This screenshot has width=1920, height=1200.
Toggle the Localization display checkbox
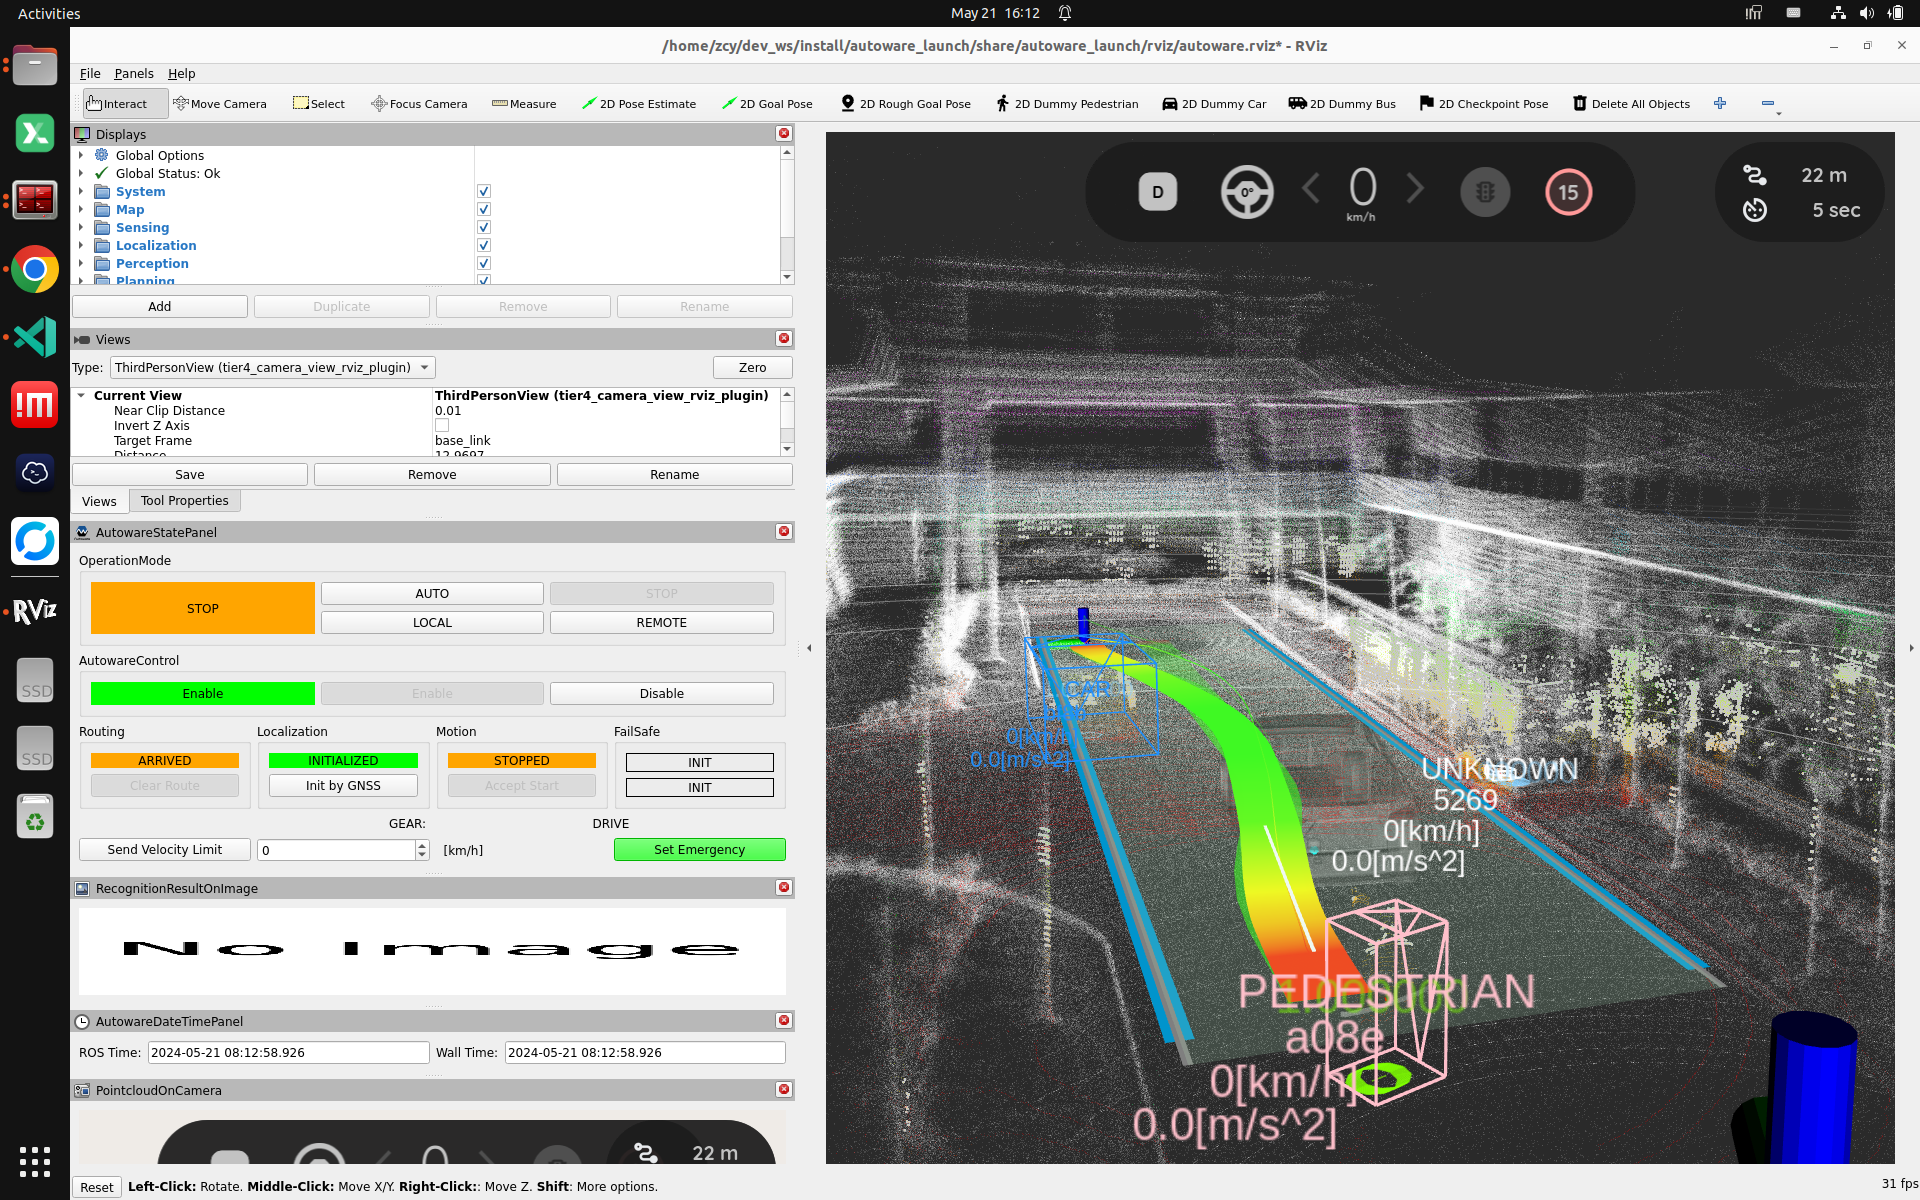pyautogui.click(x=484, y=246)
